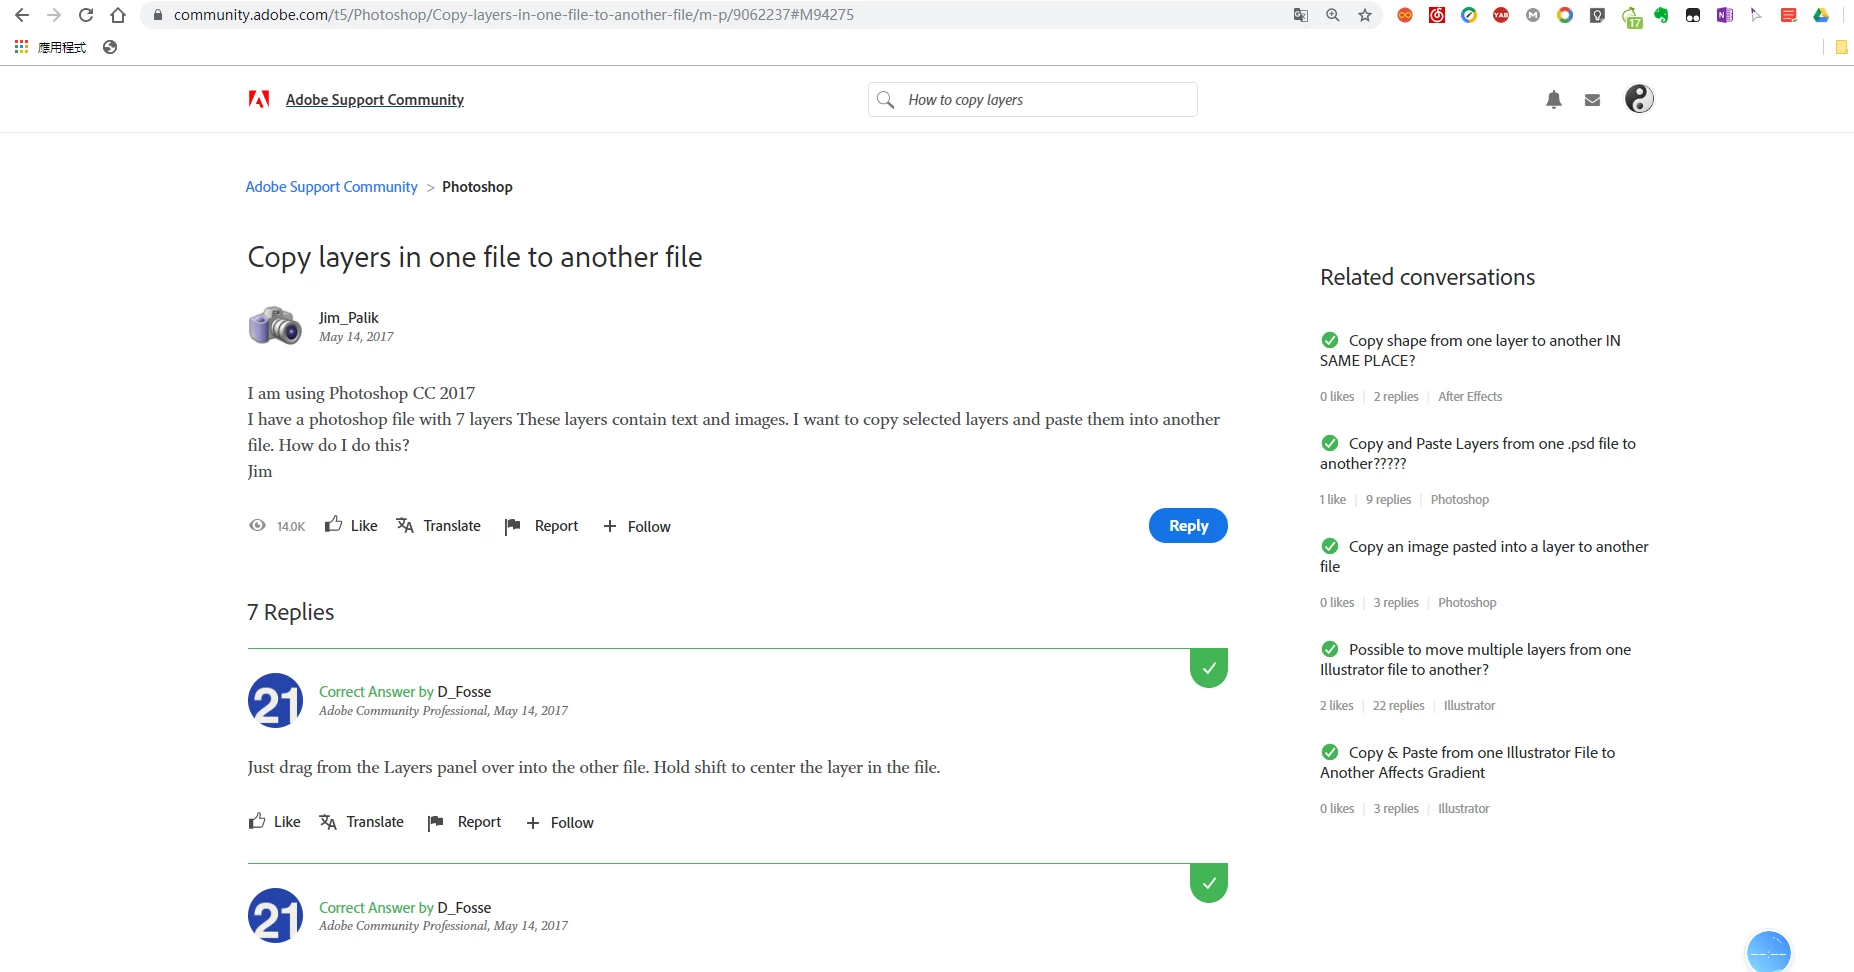Open D_Fosse profile in second reply
1854x972 pixels.
point(464,908)
